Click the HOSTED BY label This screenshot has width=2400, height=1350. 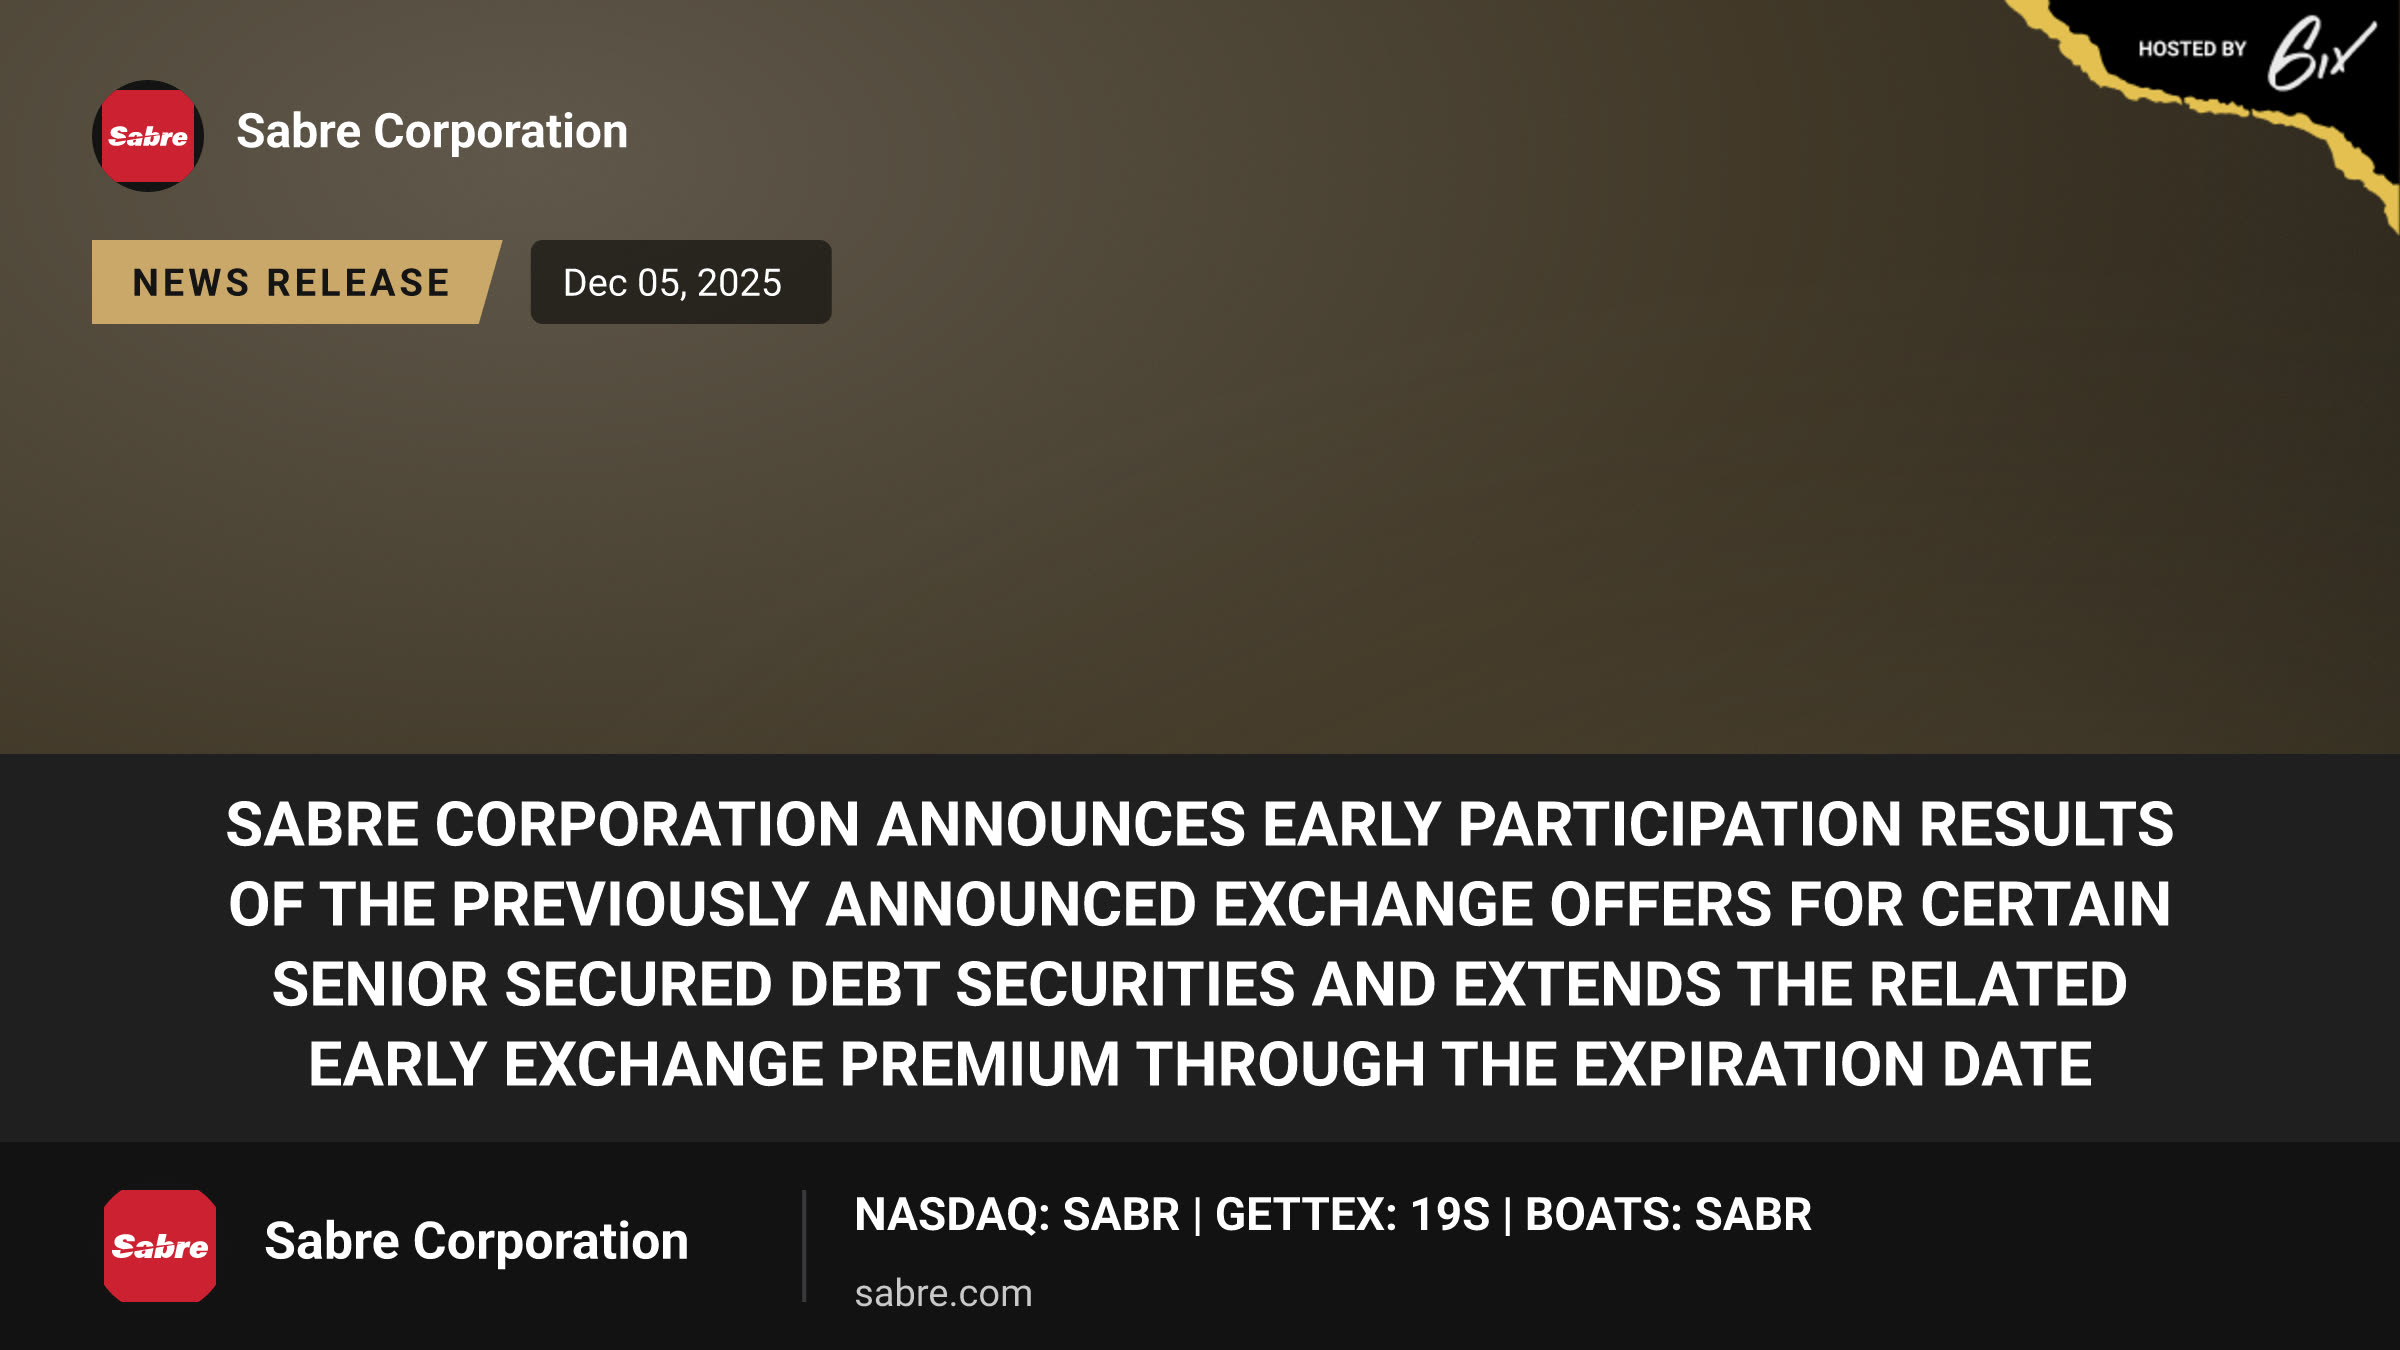coord(2192,49)
